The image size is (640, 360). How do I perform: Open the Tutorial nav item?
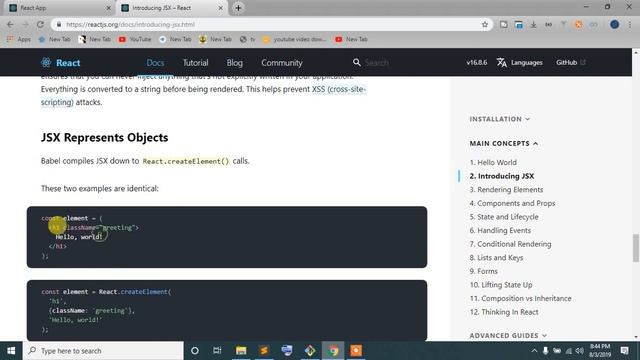pos(195,62)
